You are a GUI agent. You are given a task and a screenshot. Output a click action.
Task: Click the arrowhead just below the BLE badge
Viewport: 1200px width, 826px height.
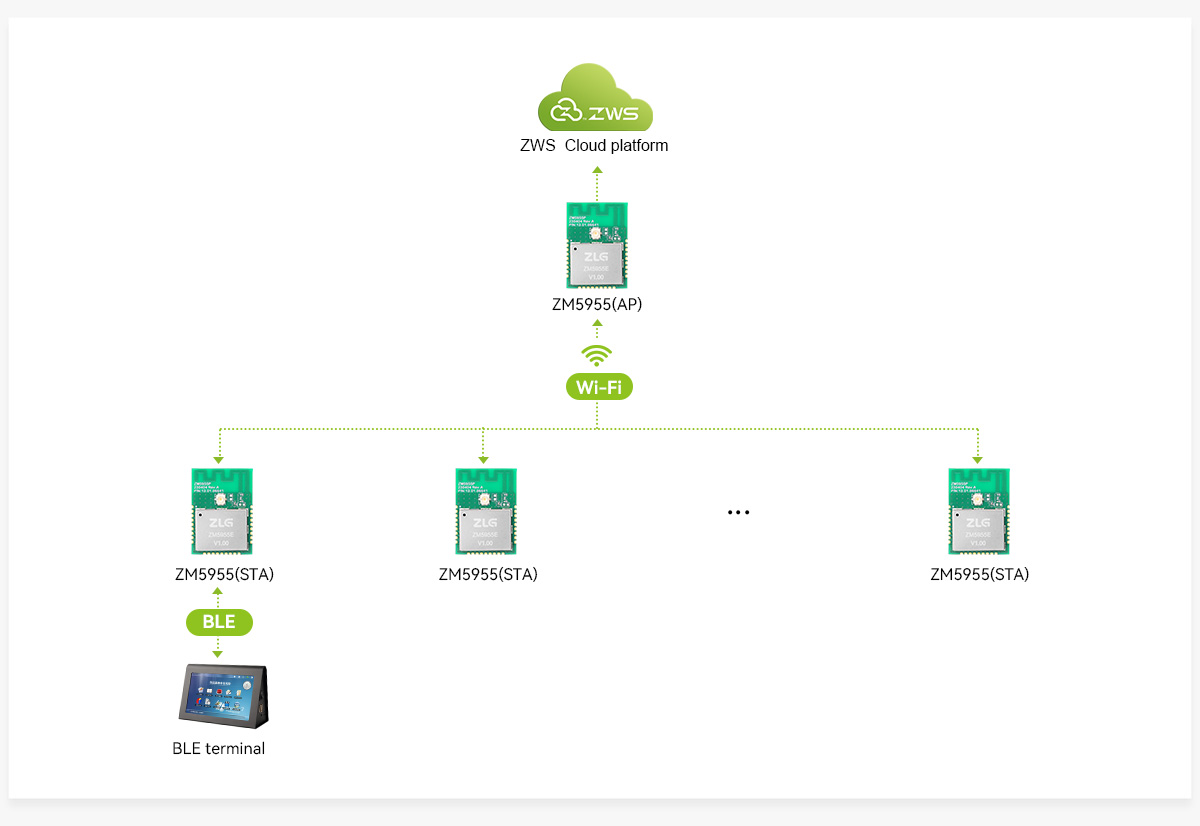pyautogui.click(x=218, y=652)
